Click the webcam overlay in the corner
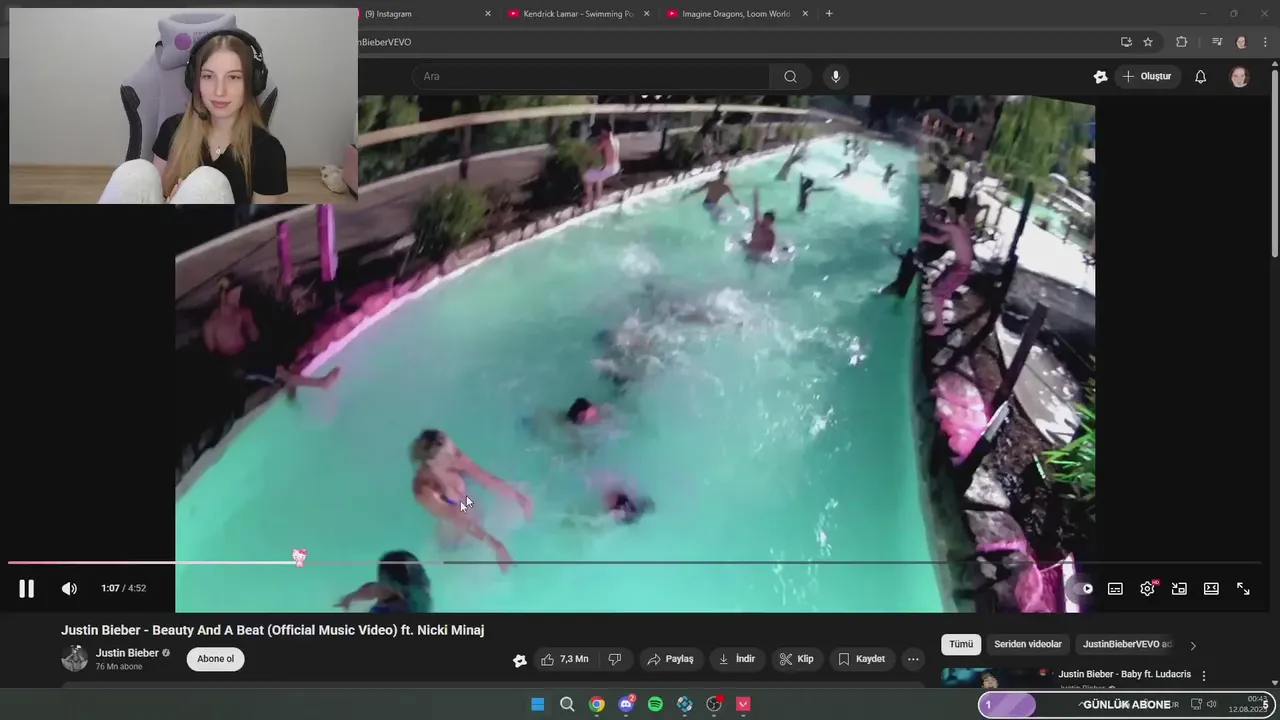Image resolution: width=1280 pixels, height=720 pixels. tap(183, 106)
